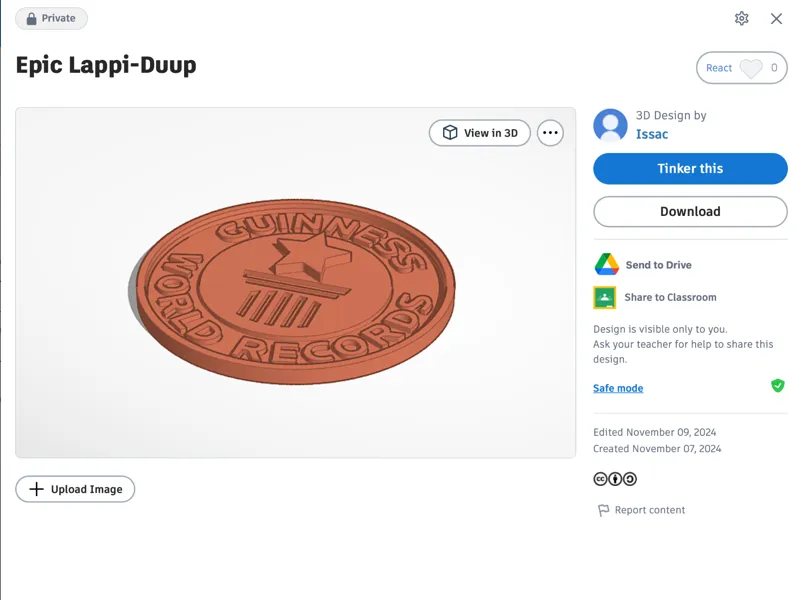Image resolution: width=800 pixels, height=600 pixels.
Task: Toggle the Private lock badge
Action: pos(51,18)
